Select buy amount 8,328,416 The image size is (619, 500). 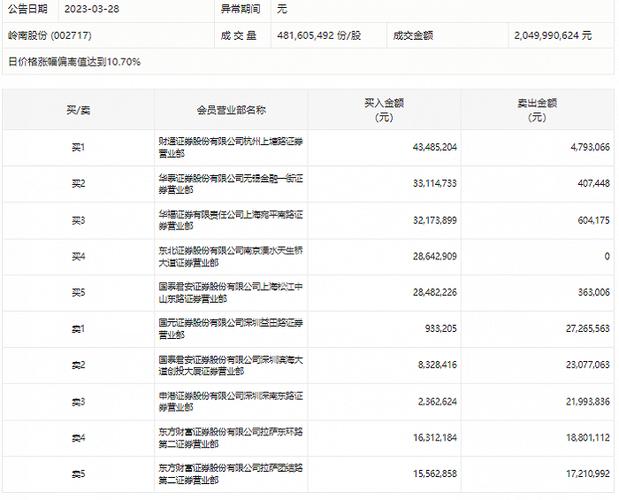pyautogui.click(x=437, y=365)
